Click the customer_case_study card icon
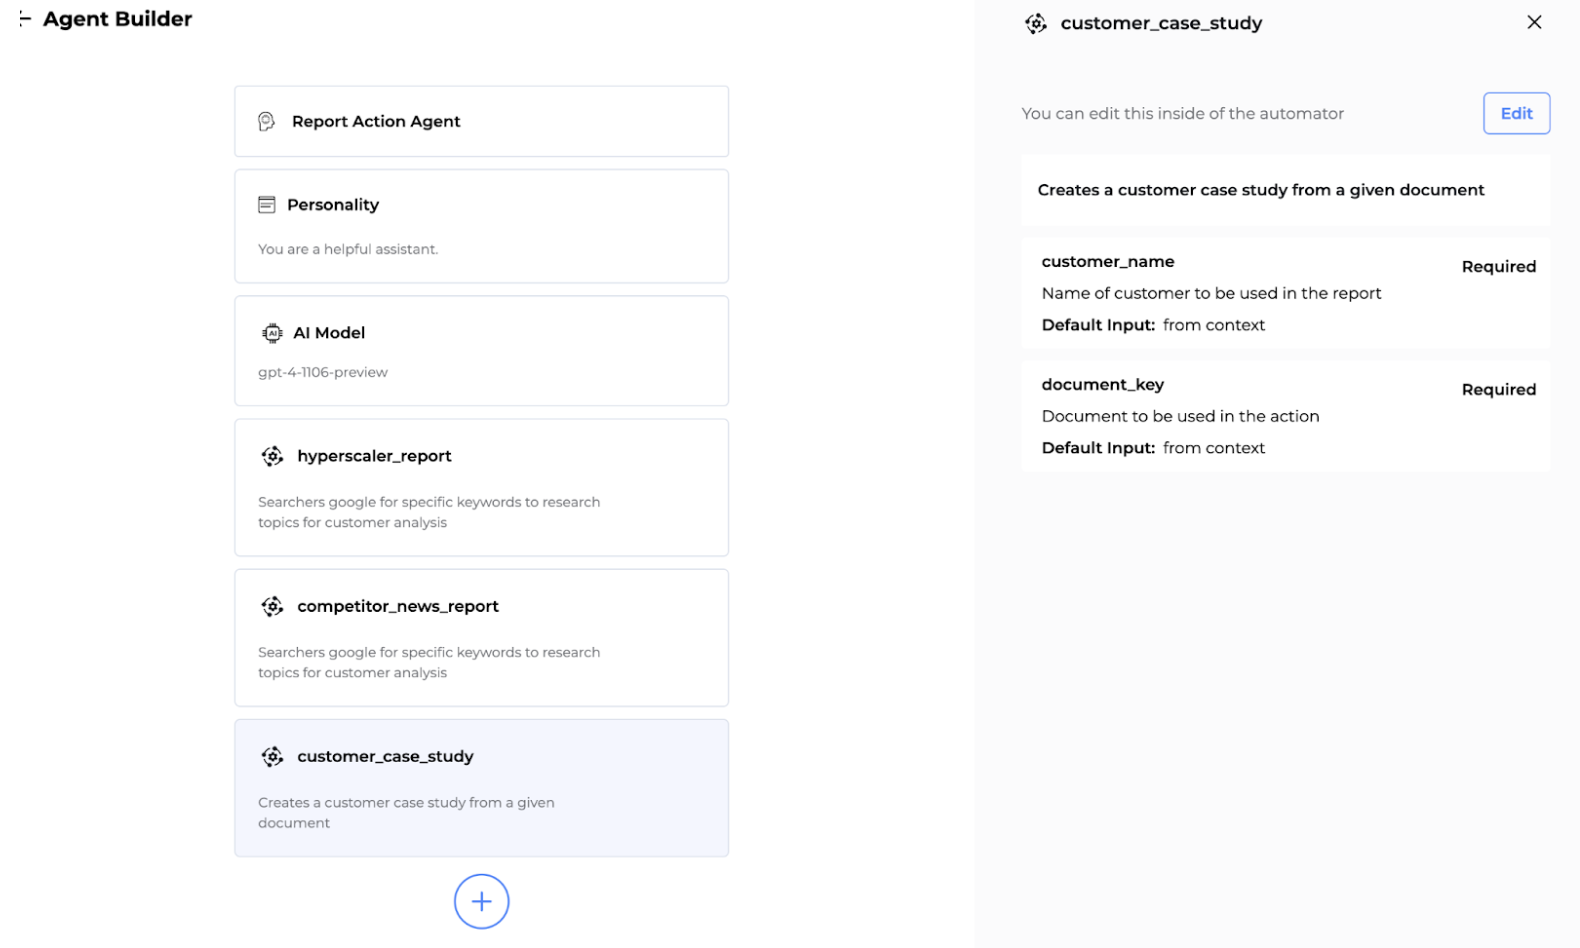Screen dimensions: 1580x948 [x=272, y=756]
